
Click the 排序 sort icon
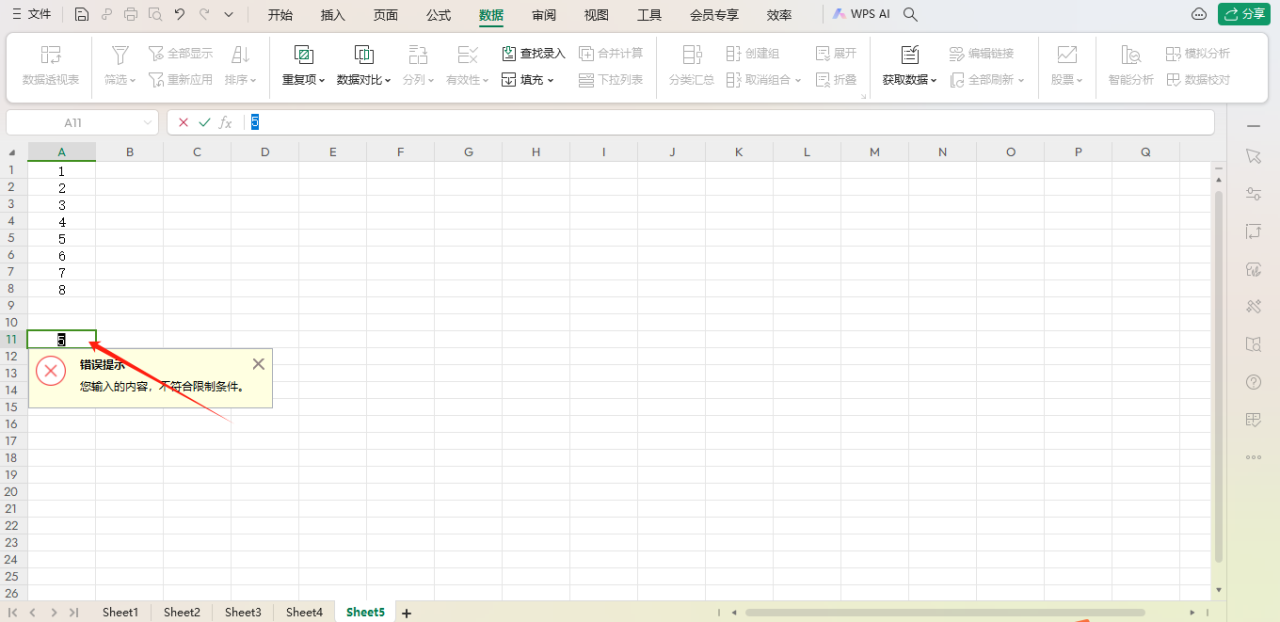[x=241, y=54]
